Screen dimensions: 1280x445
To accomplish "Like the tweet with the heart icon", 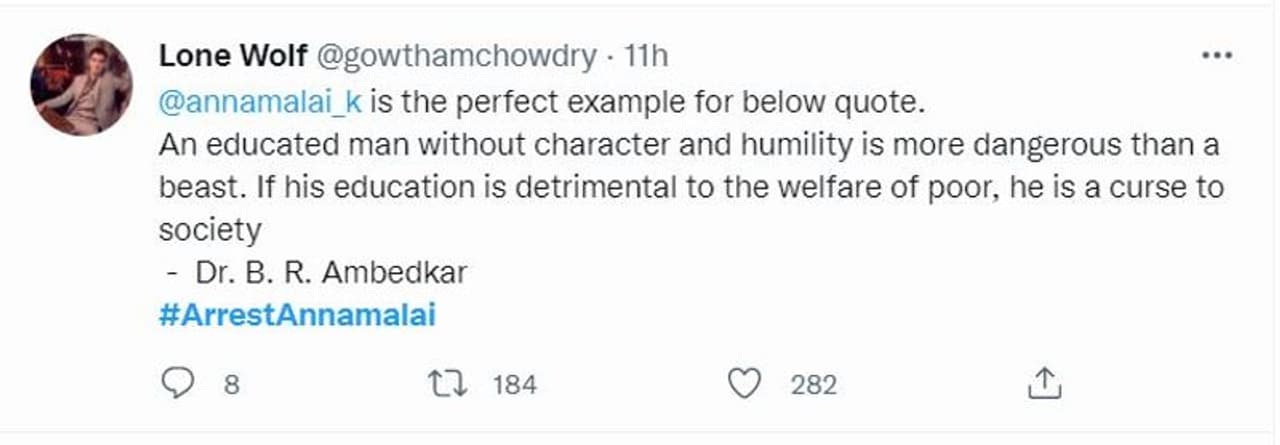I will 744,382.
